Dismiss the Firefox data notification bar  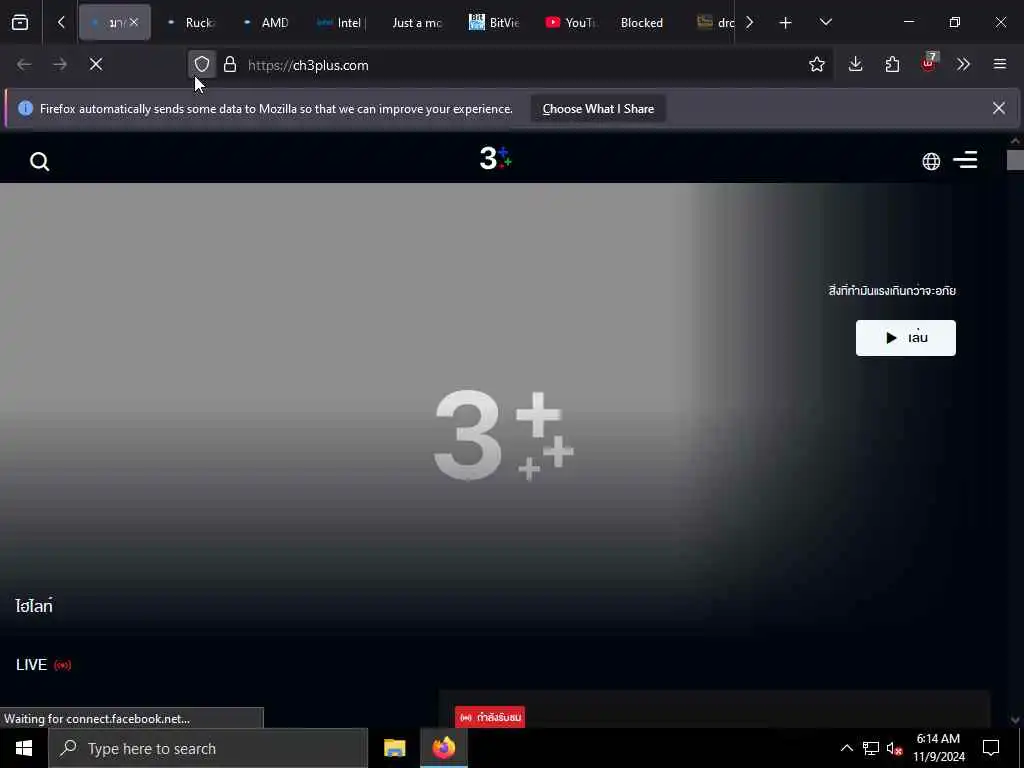click(x=999, y=108)
